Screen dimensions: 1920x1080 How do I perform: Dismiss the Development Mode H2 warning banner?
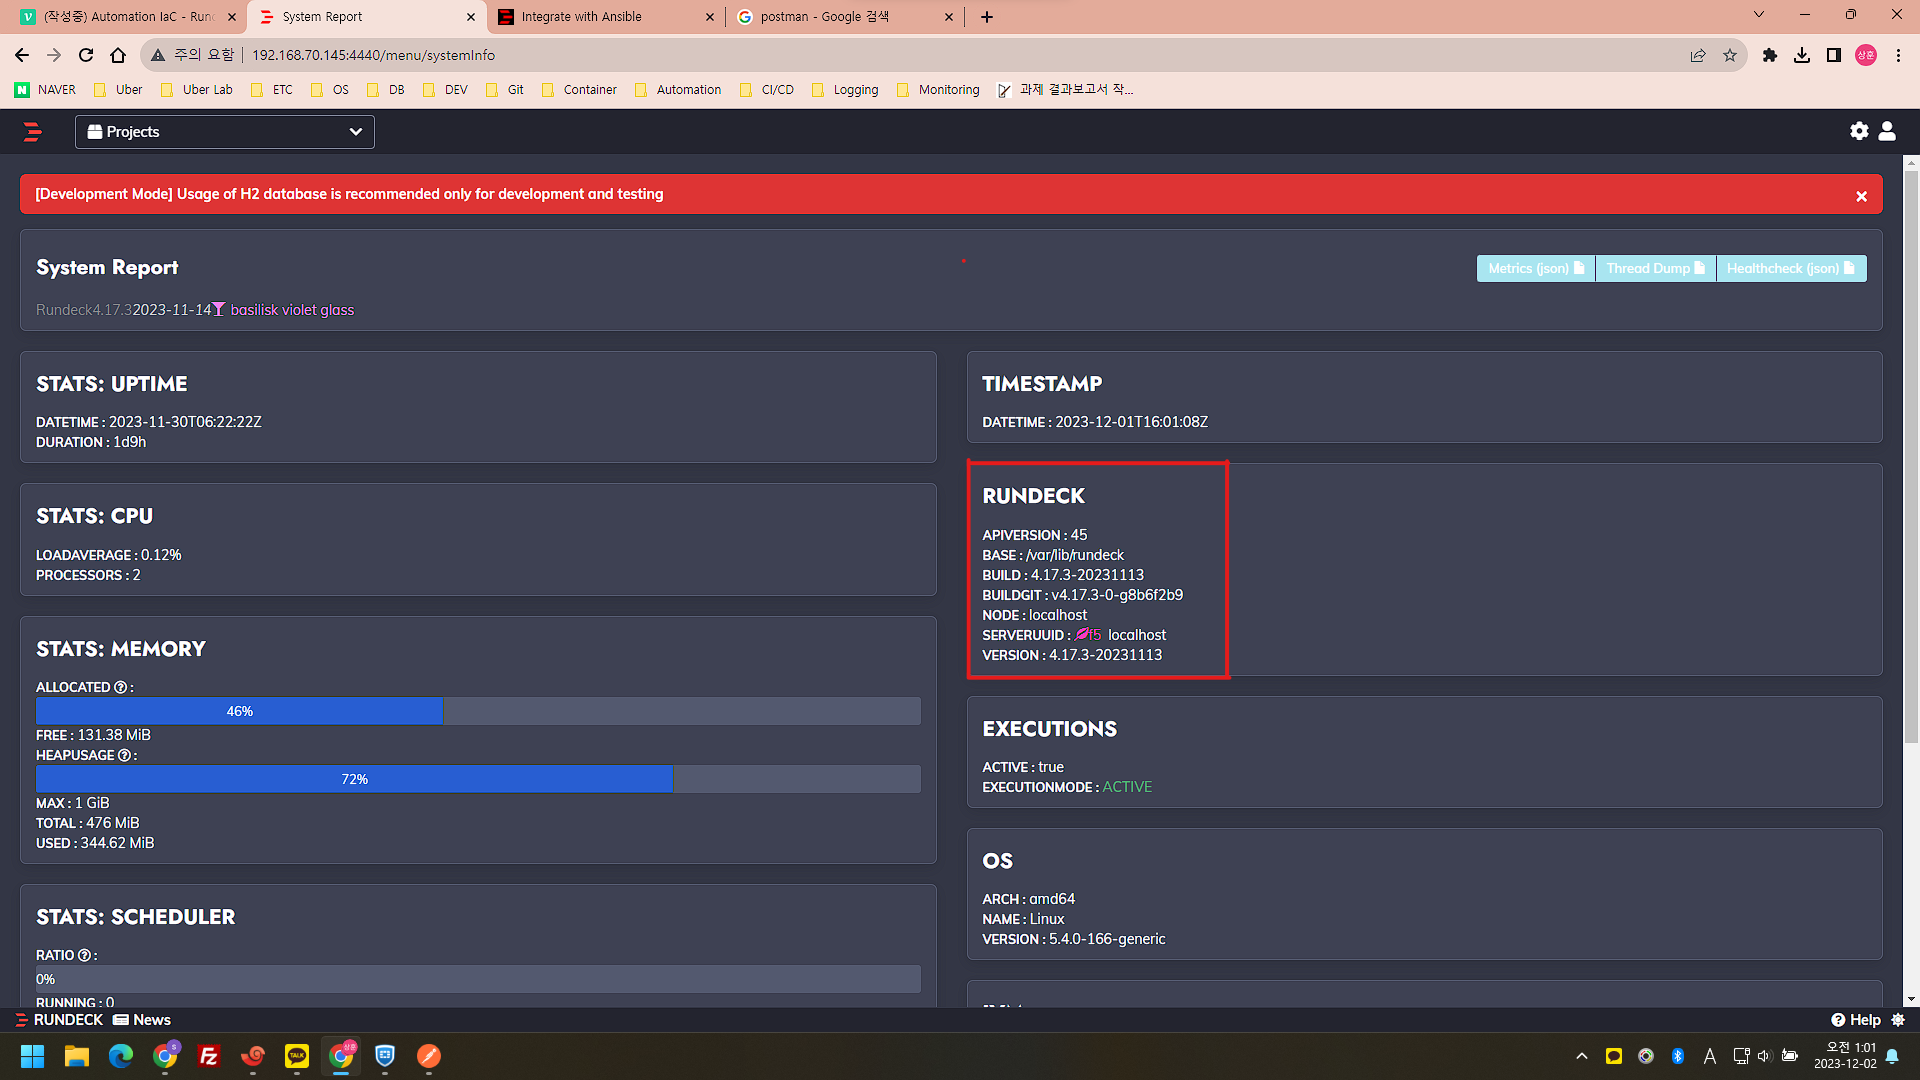(x=1862, y=196)
